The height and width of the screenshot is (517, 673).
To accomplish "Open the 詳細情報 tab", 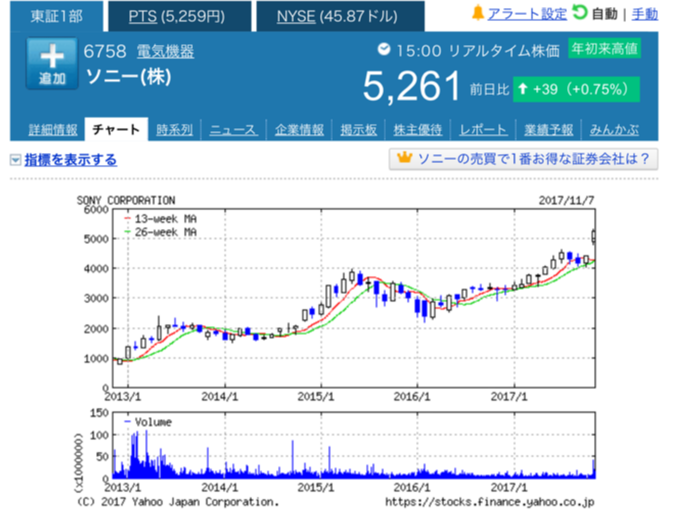I will click(53, 130).
